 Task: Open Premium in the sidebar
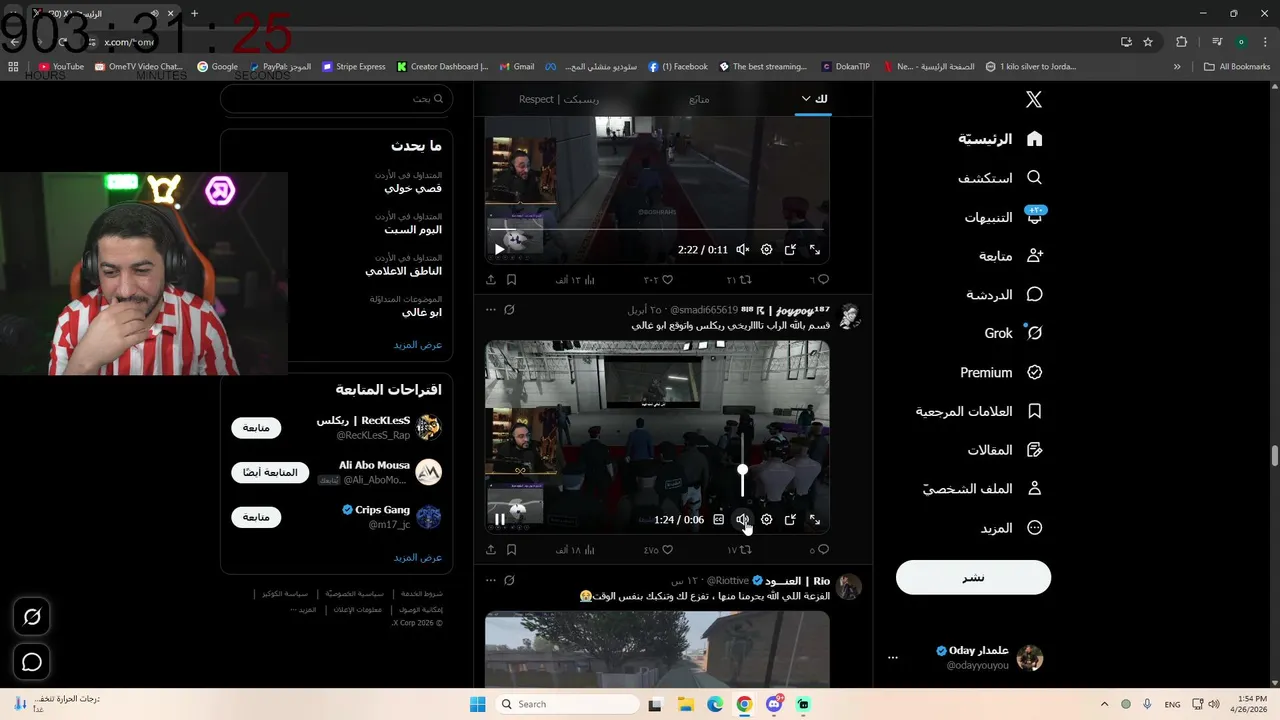1001,372
